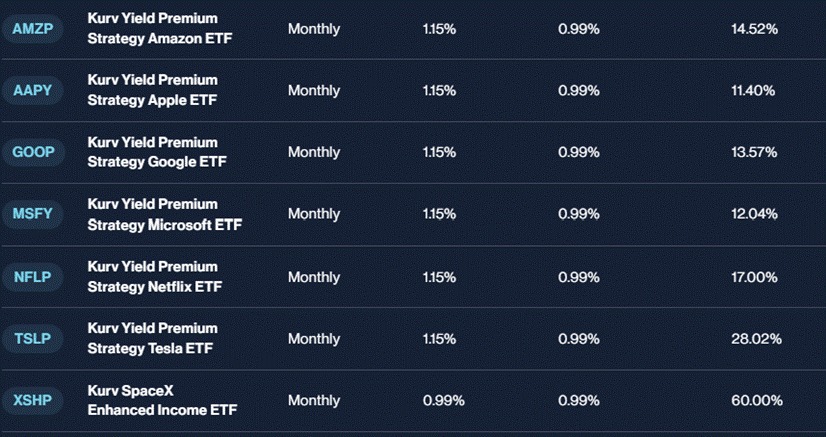This screenshot has width=826, height=437.
Task: Click the 60.00% value in XSHP row
Action: pos(756,401)
